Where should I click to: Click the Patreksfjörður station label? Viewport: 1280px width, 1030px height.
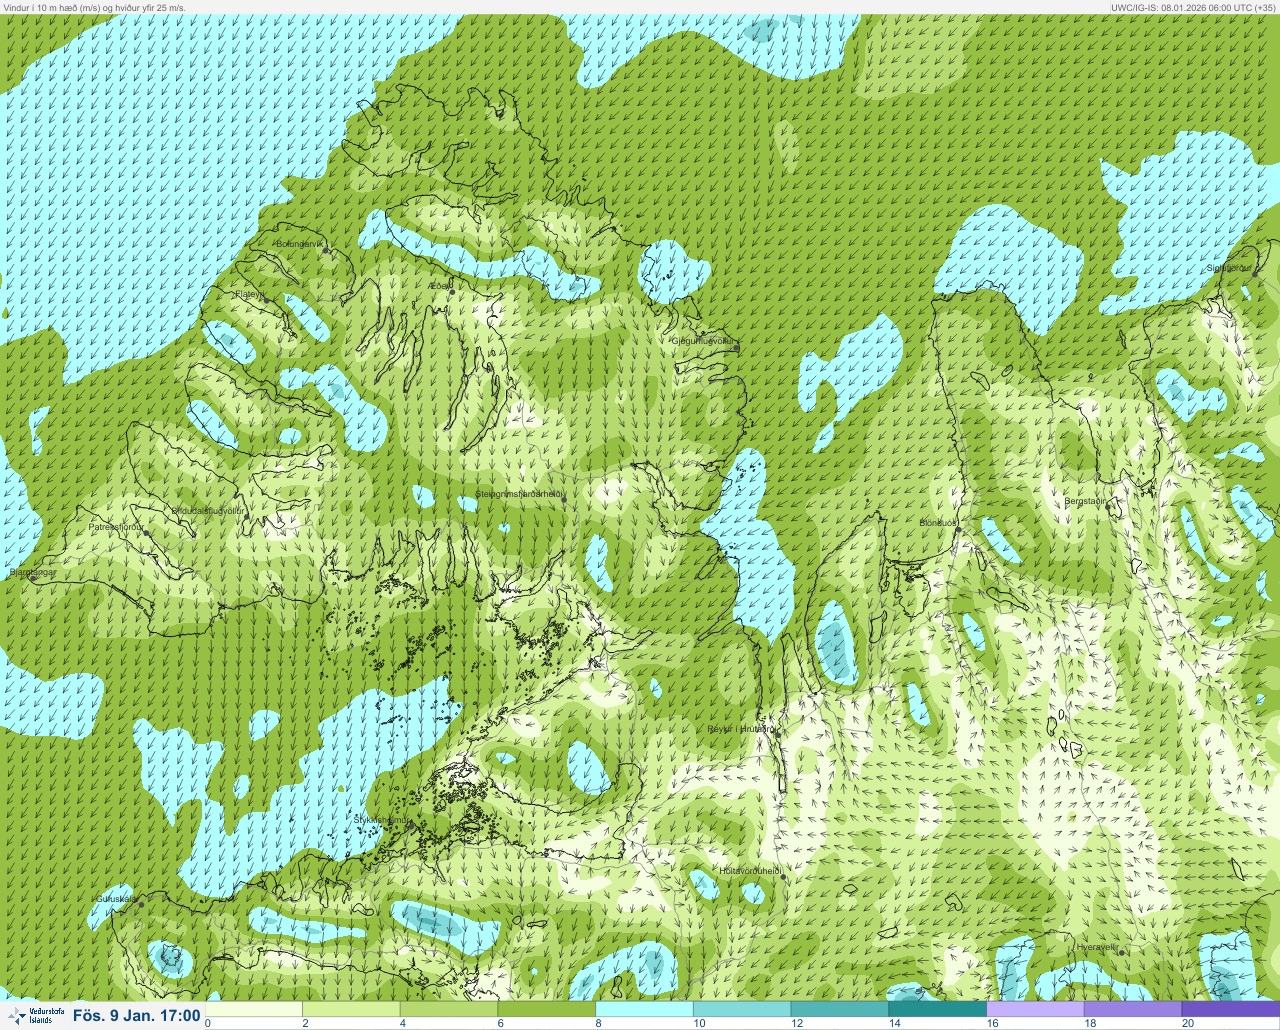[x=116, y=526]
